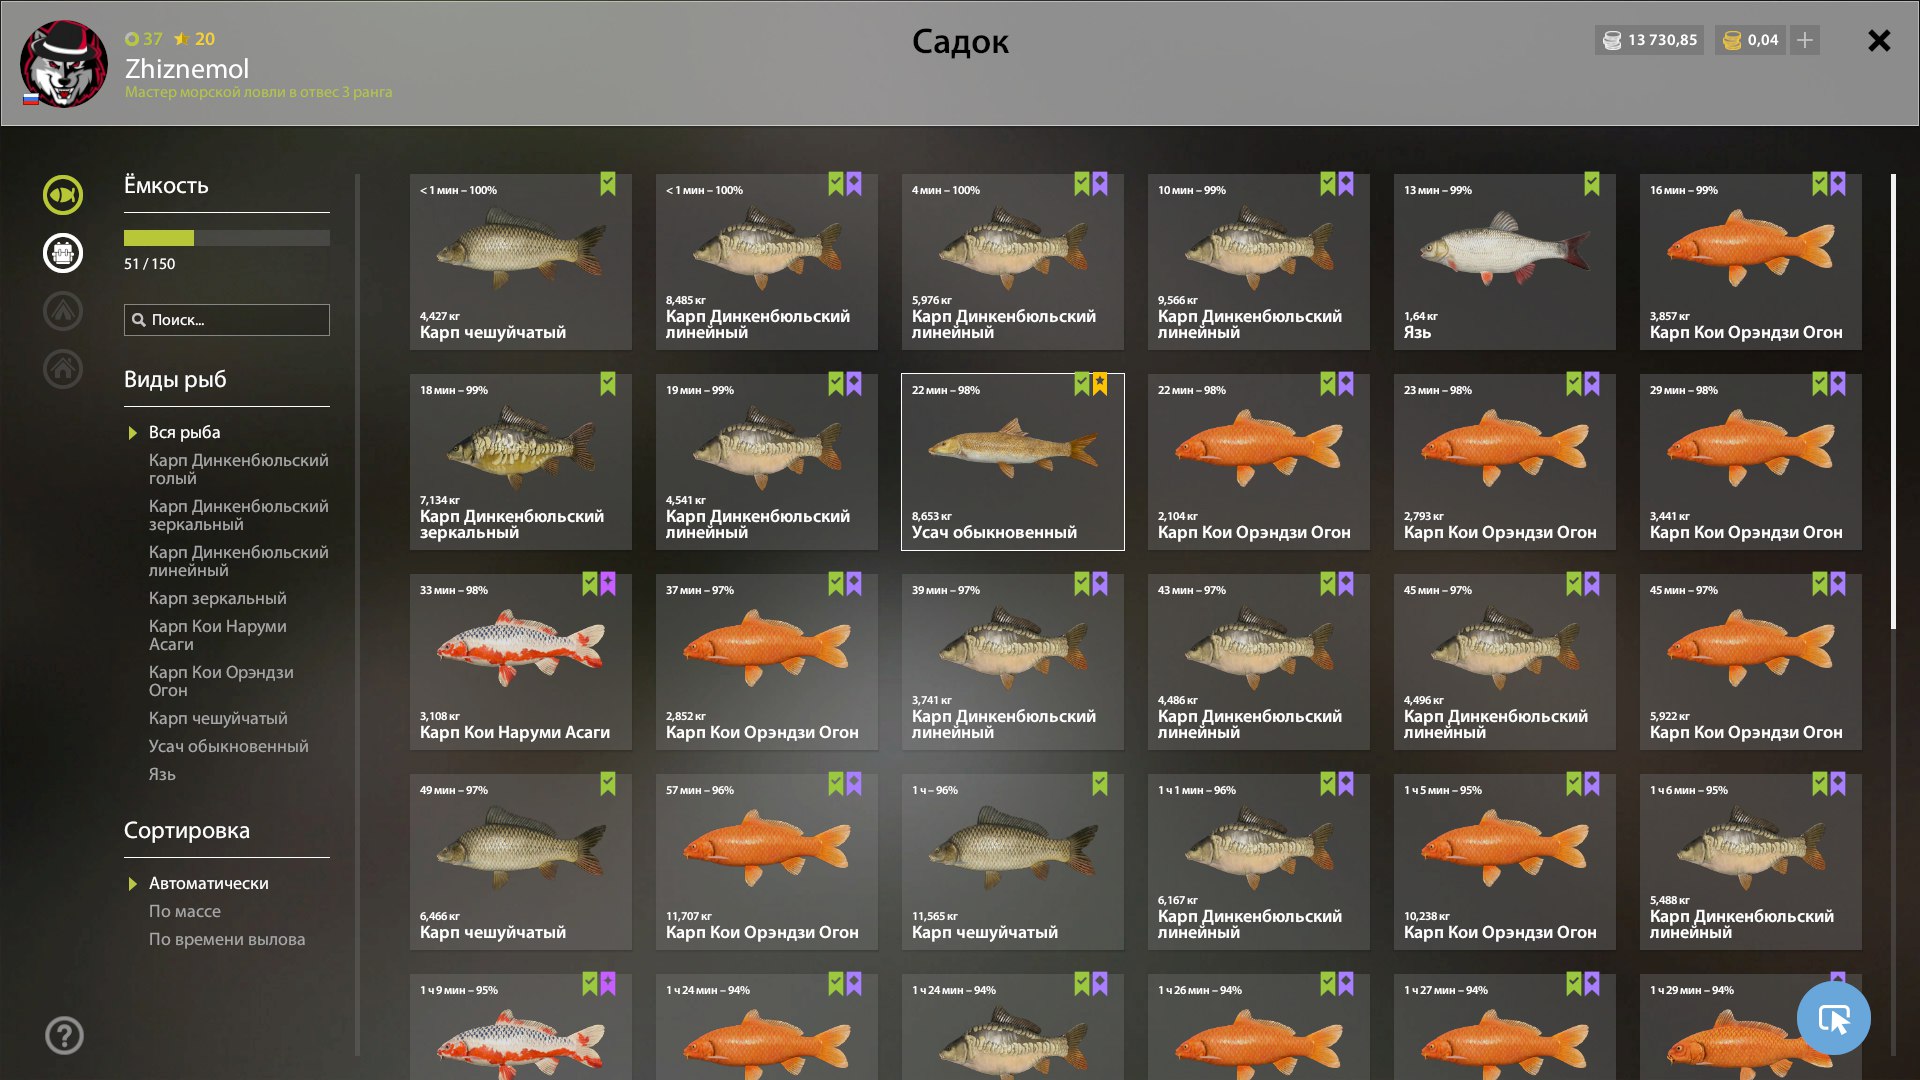Click the silver coins balance icon
Viewport: 1920px width, 1080px height.
tap(1612, 40)
